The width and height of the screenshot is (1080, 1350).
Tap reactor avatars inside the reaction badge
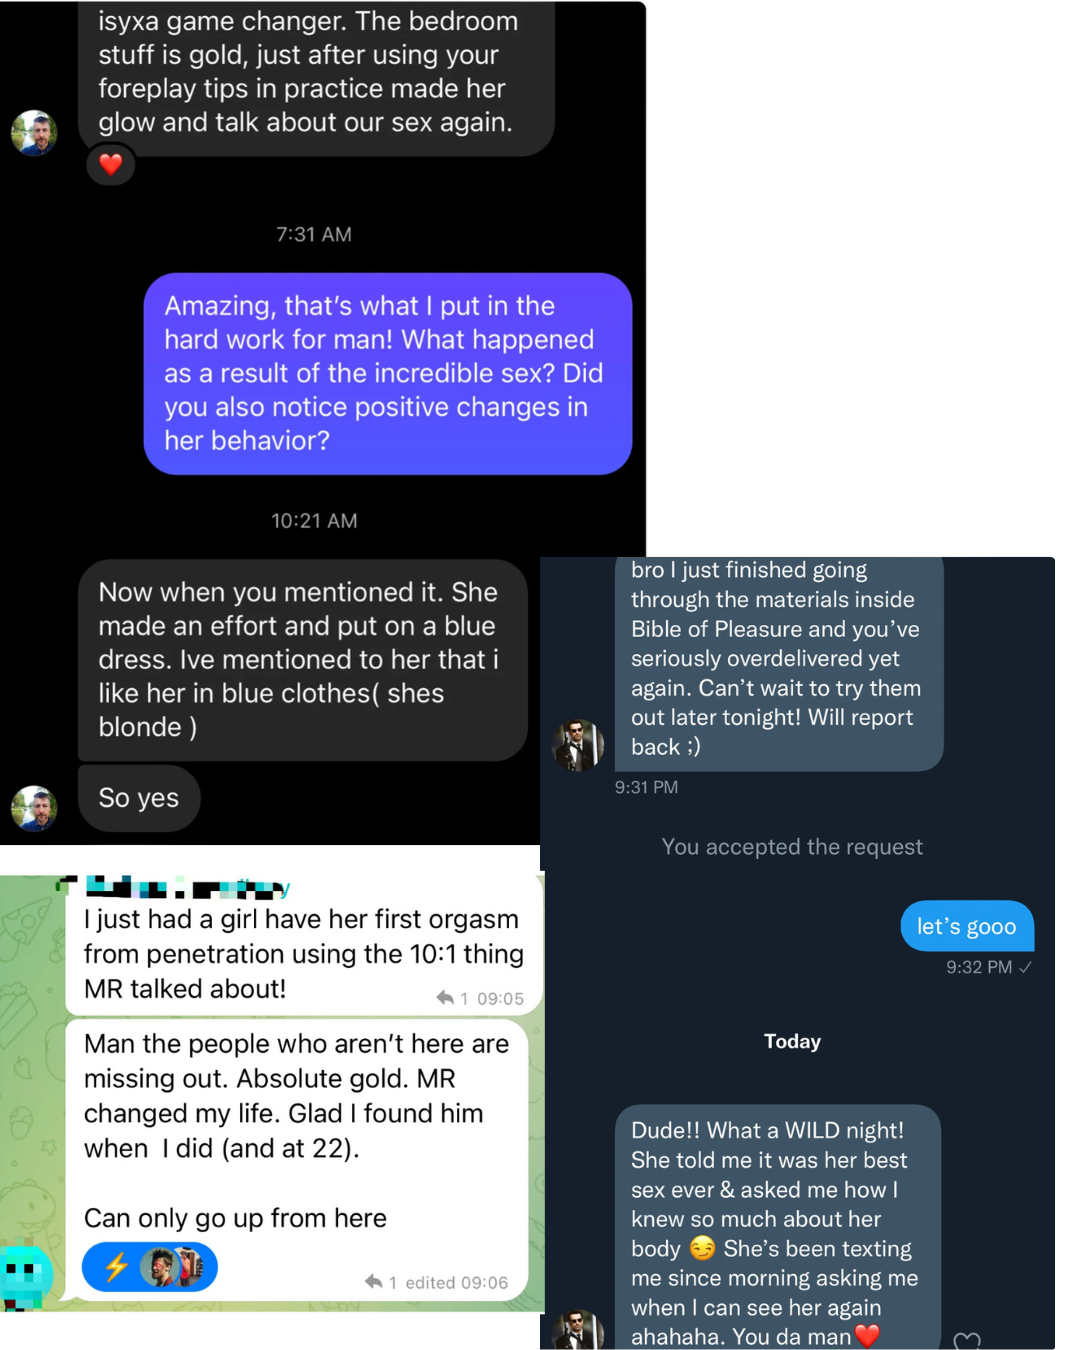click(x=172, y=1267)
